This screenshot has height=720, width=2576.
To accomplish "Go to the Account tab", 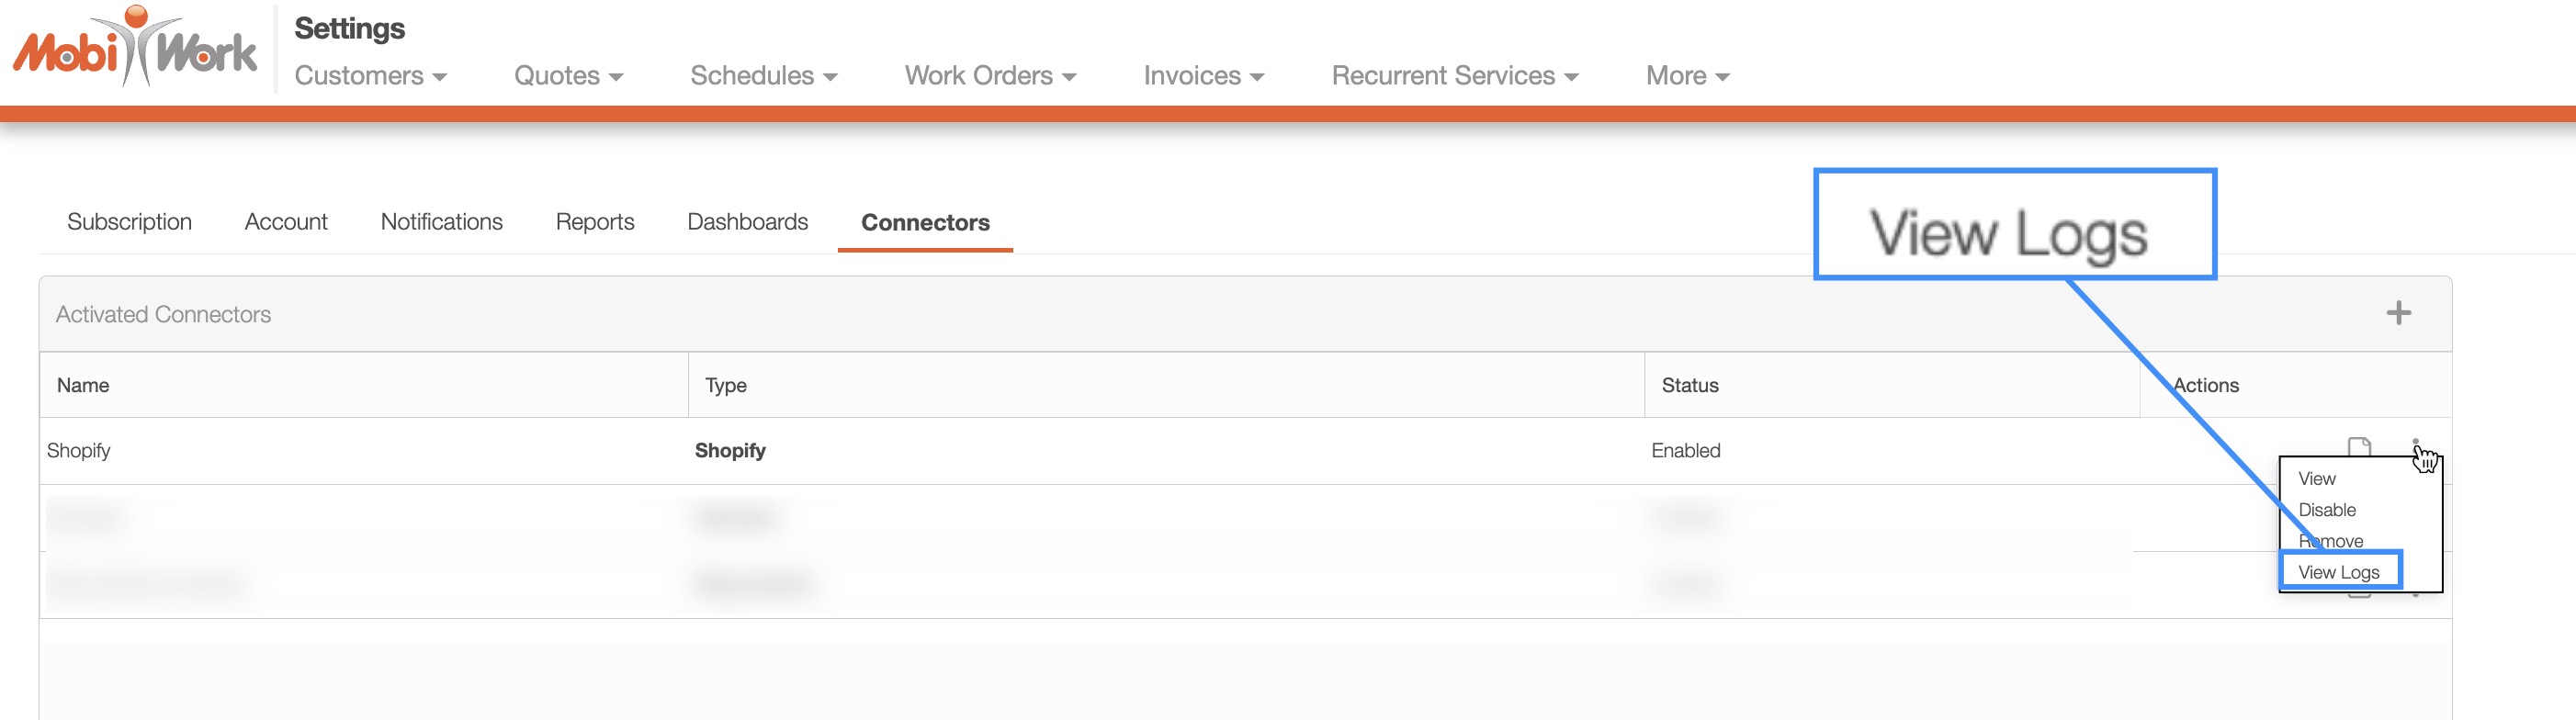I will 286,222.
